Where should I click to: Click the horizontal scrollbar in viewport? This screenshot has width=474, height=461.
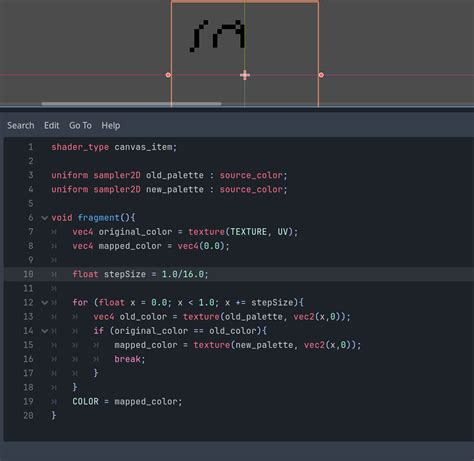click(x=131, y=104)
